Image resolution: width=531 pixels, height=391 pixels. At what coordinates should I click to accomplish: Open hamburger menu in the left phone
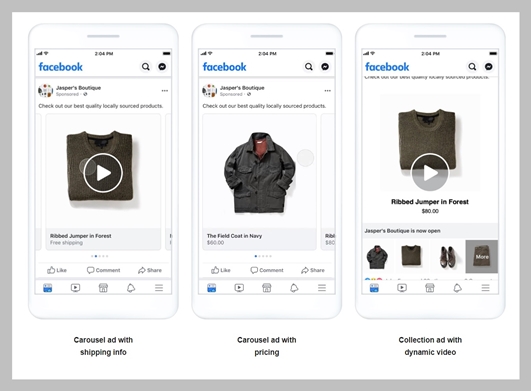pos(159,288)
